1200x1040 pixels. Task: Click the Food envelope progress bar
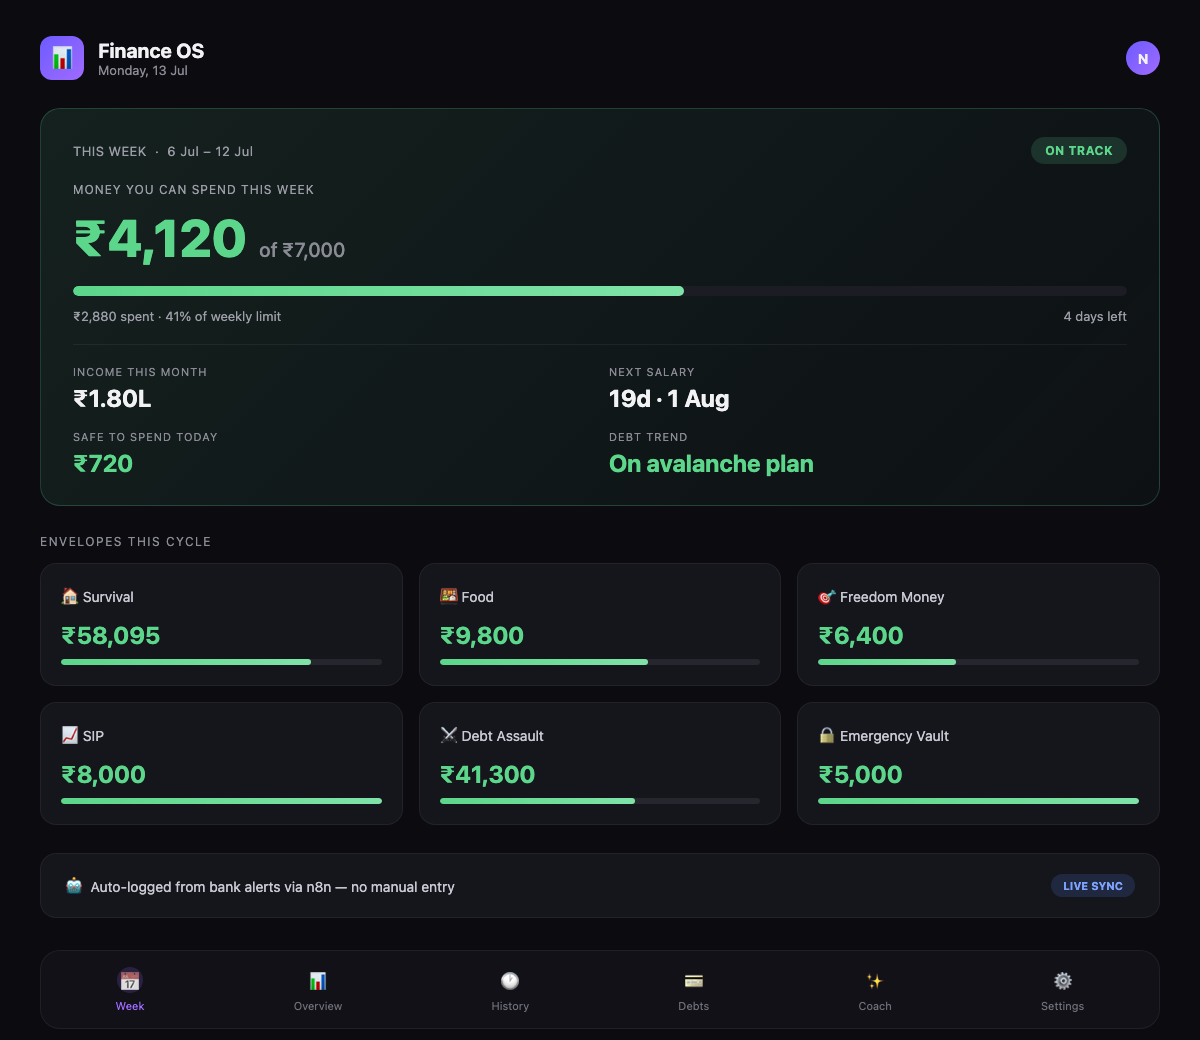(x=600, y=662)
